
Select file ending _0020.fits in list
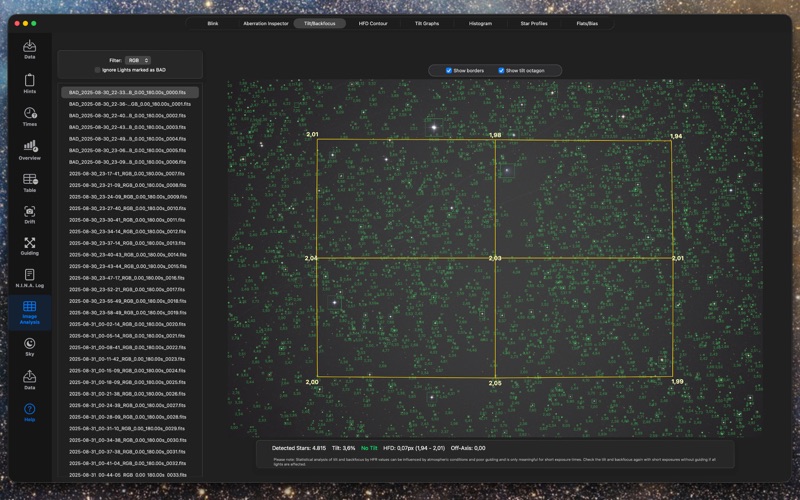tap(130, 324)
